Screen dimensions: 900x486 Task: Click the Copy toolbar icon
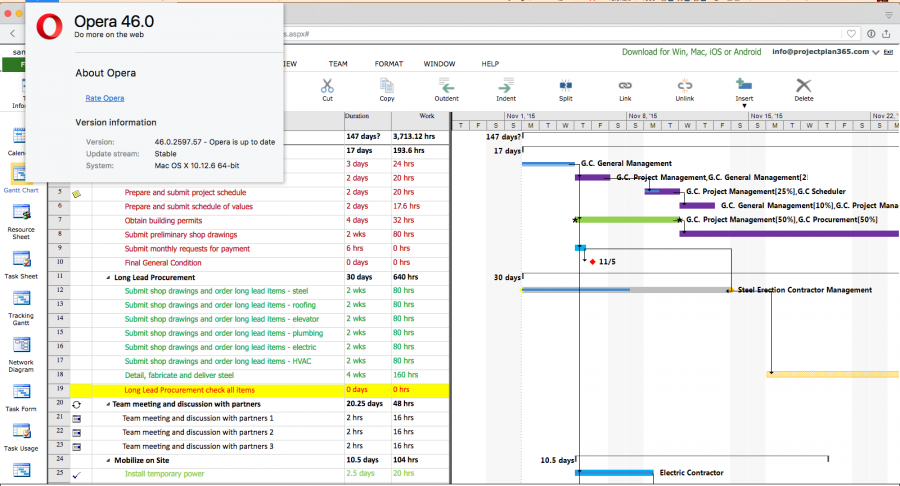[x=387, y=86]
